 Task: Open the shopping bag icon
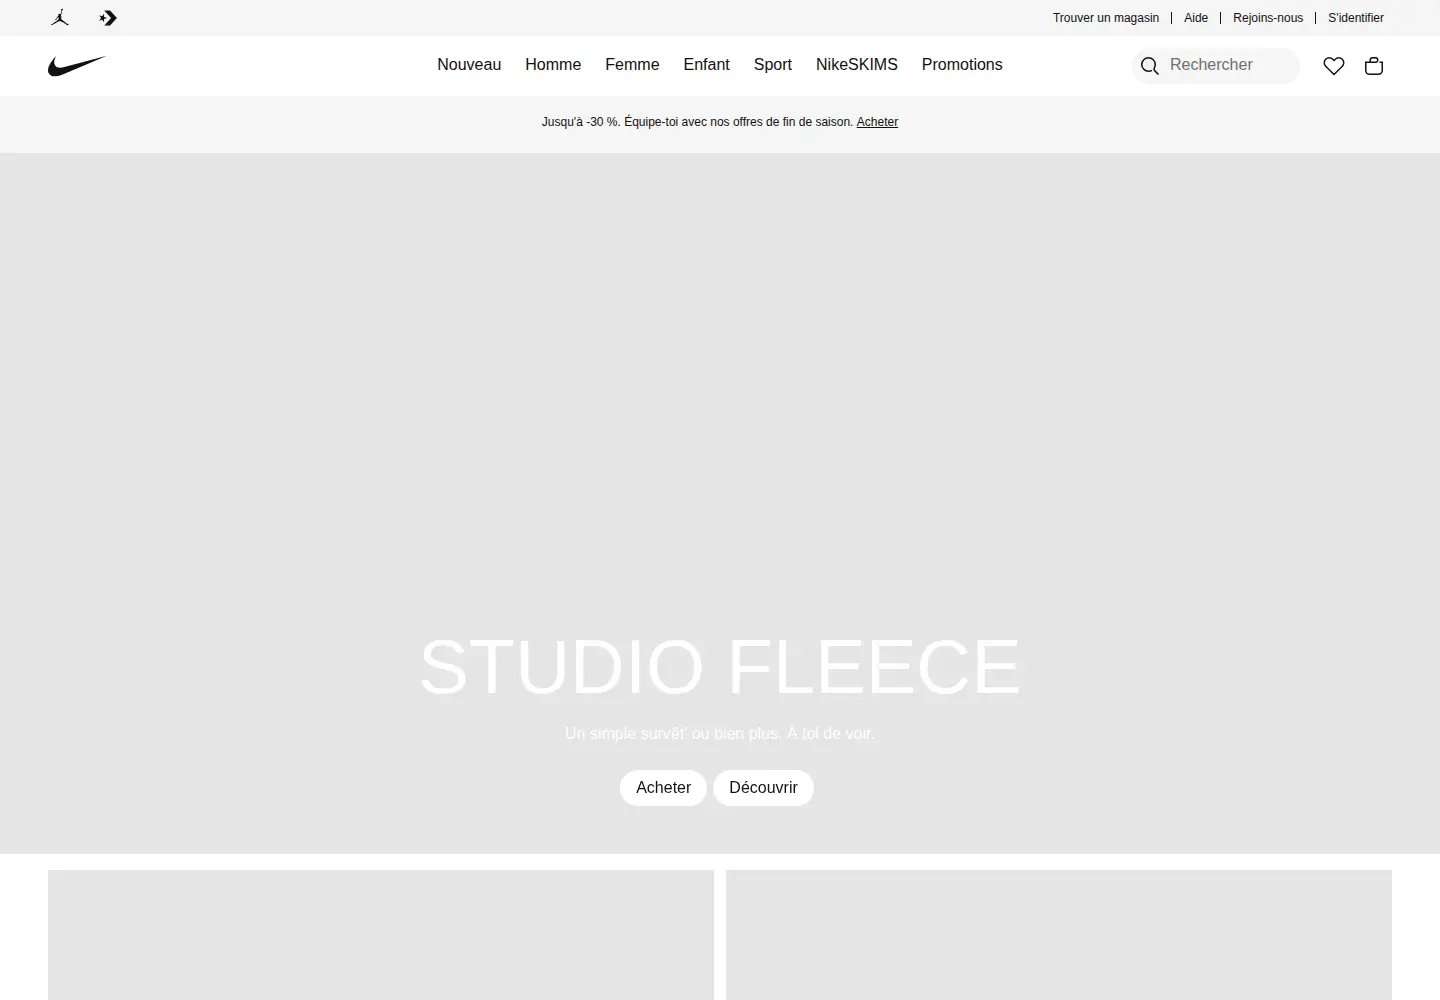[1374, 66]
